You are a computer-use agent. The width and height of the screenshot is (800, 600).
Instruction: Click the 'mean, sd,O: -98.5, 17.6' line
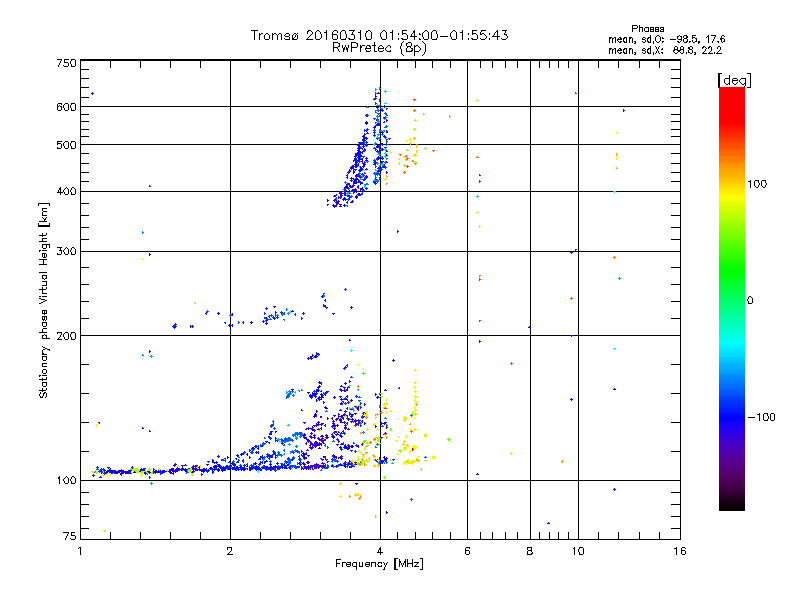click(x=666, y=39)
